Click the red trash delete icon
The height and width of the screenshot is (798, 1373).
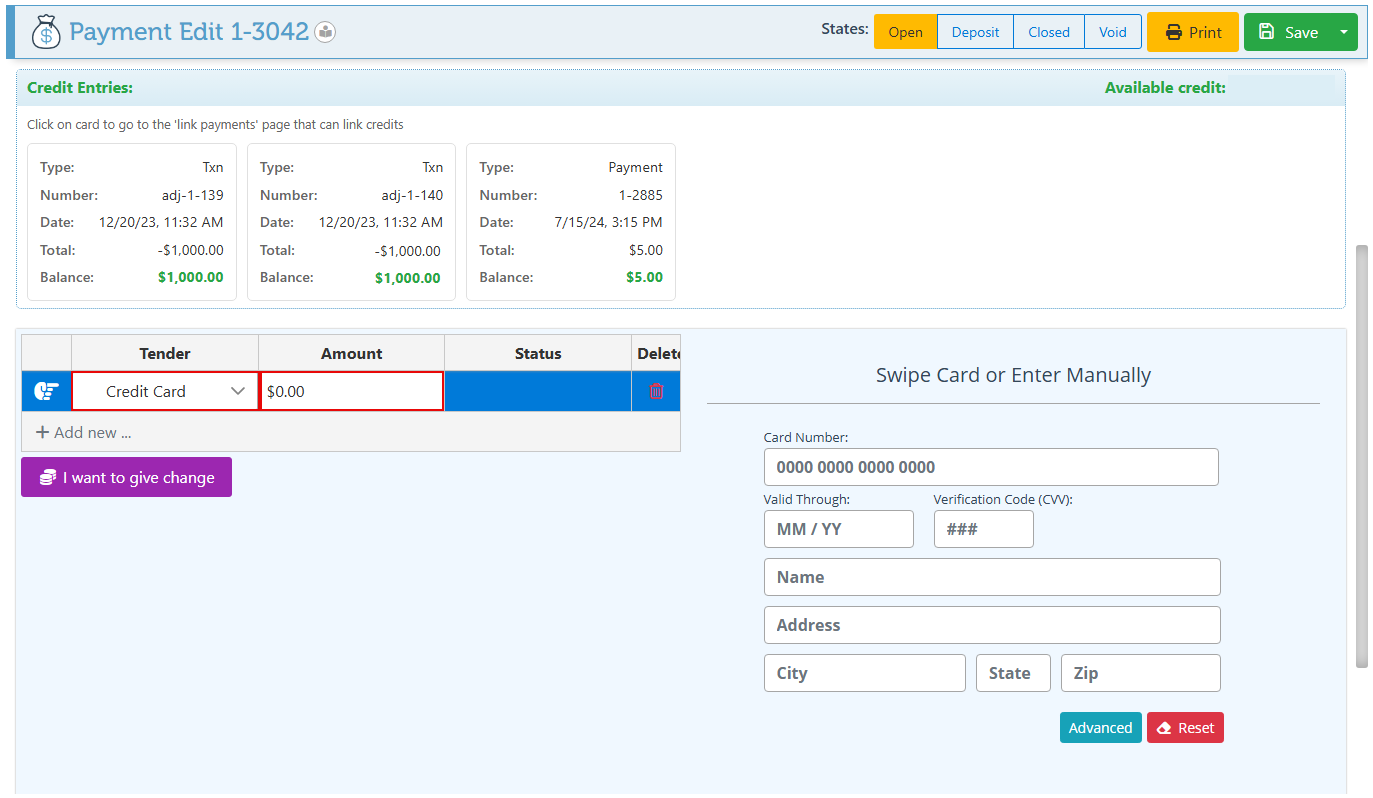(656, 392)
